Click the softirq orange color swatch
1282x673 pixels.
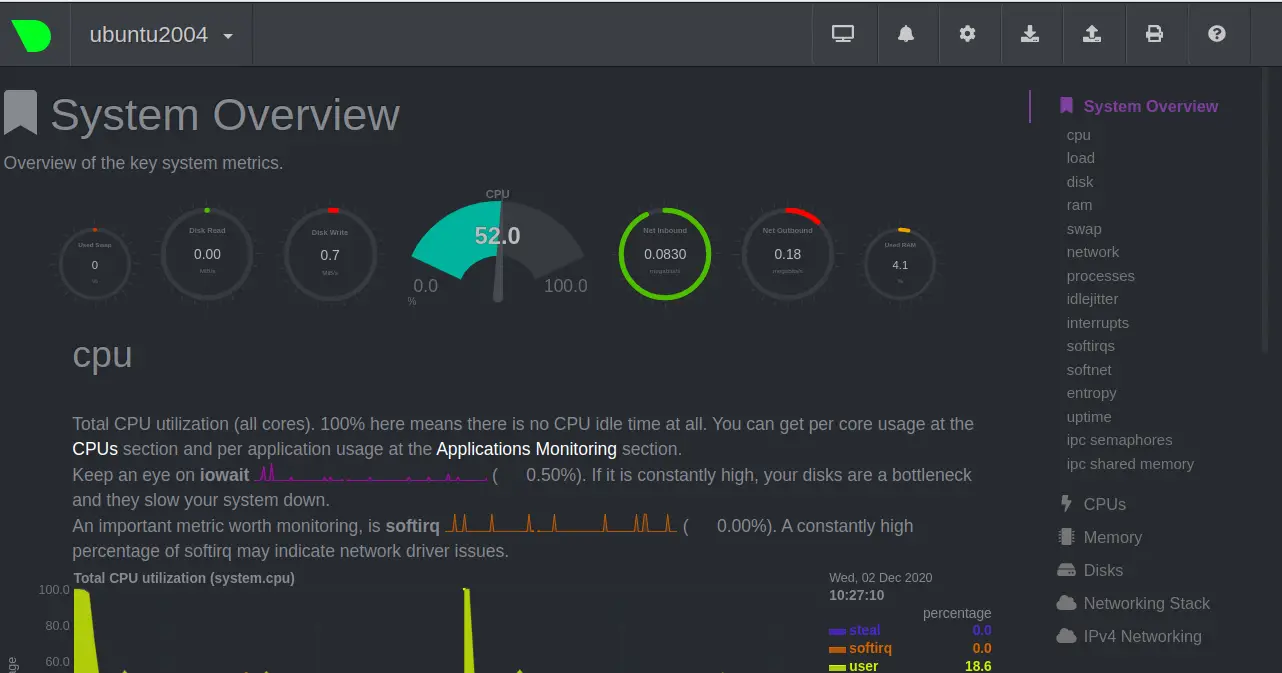837,649
